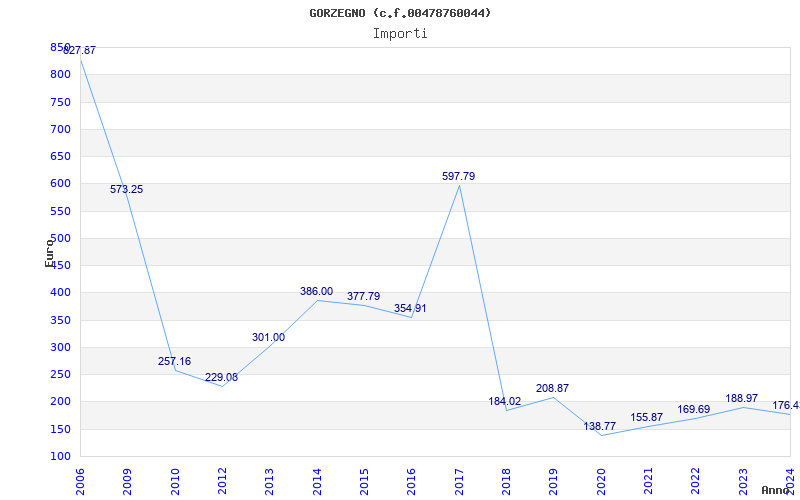Click the 100 y-axis tick label
Viewport: 800px width, 500px height.
pyautogui.click(x=60, y=456)
